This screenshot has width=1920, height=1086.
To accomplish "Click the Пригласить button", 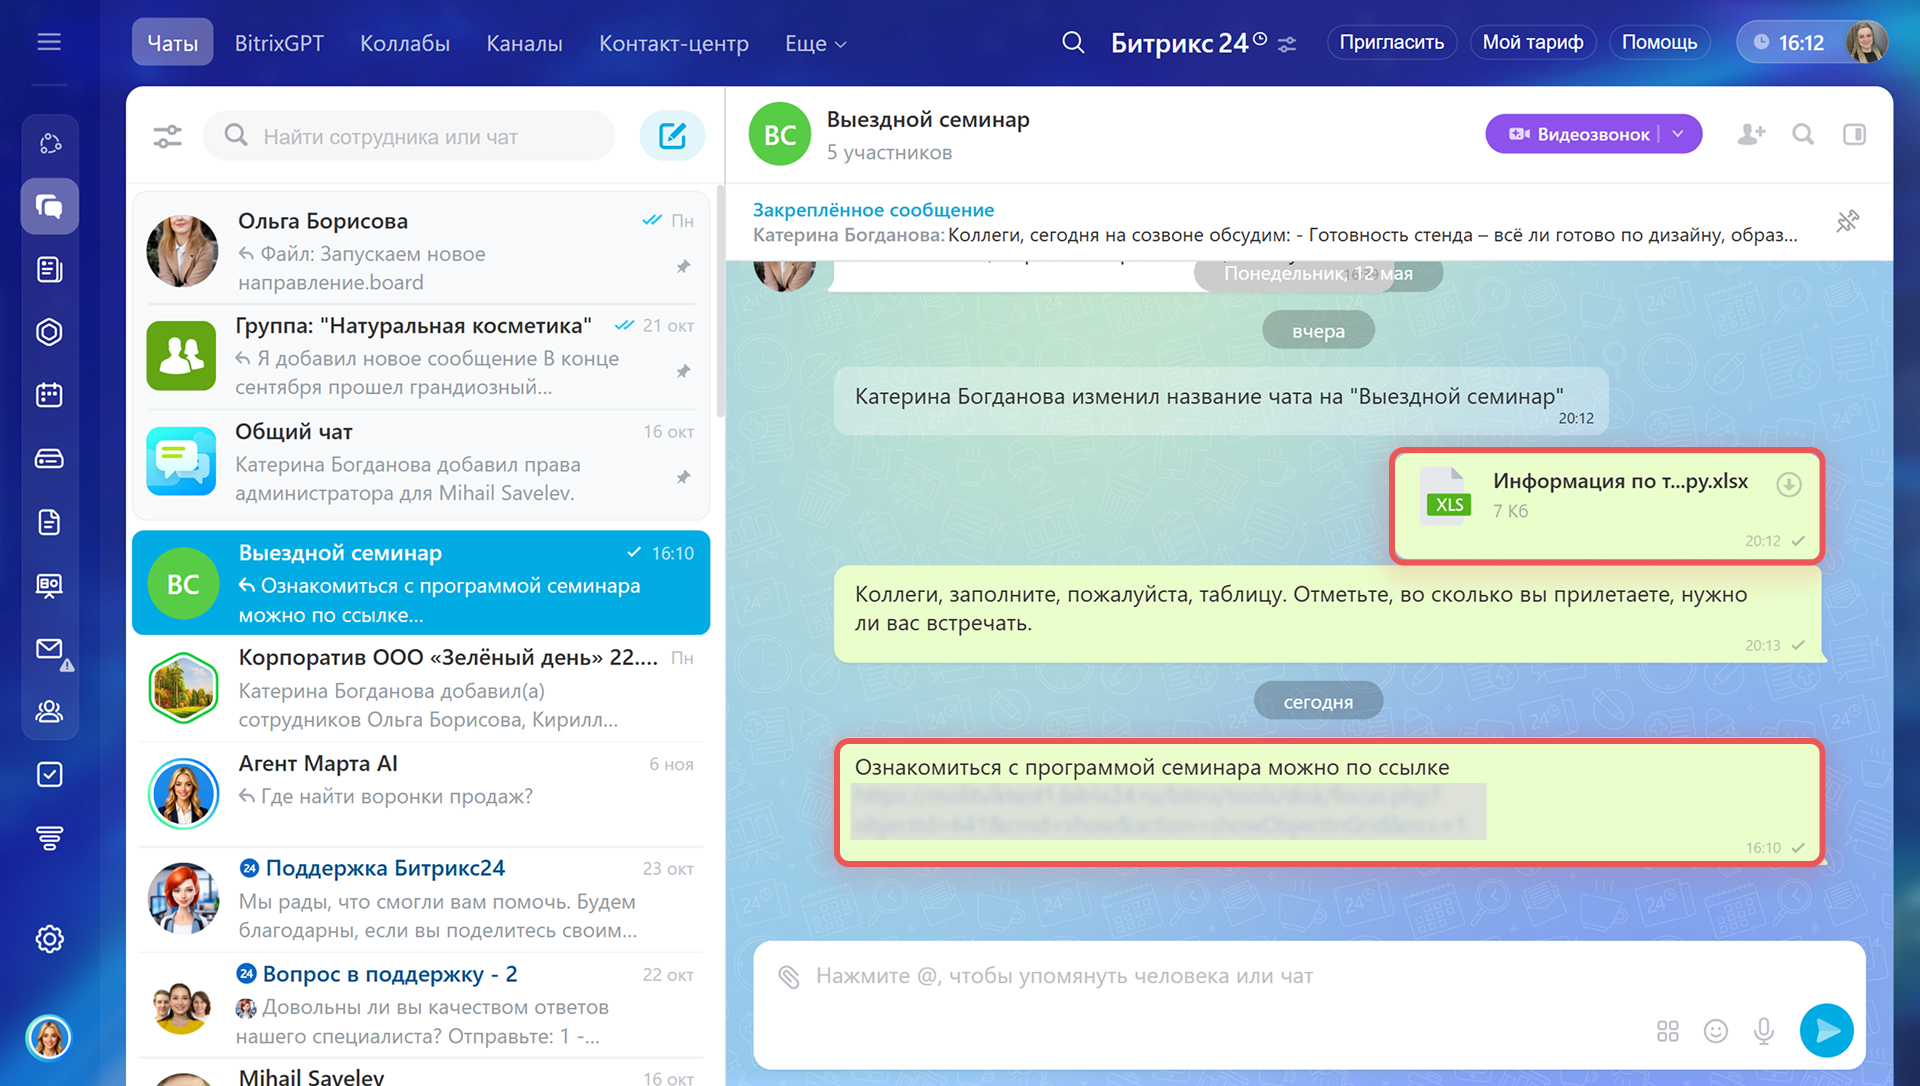I will (x=1391, y=42).
